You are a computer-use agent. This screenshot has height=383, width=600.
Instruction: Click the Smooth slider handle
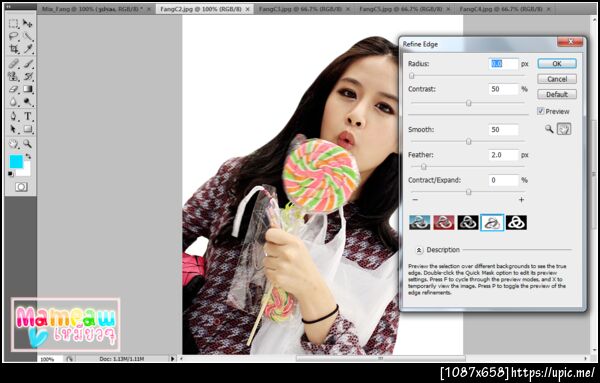[x=468, y=142]
